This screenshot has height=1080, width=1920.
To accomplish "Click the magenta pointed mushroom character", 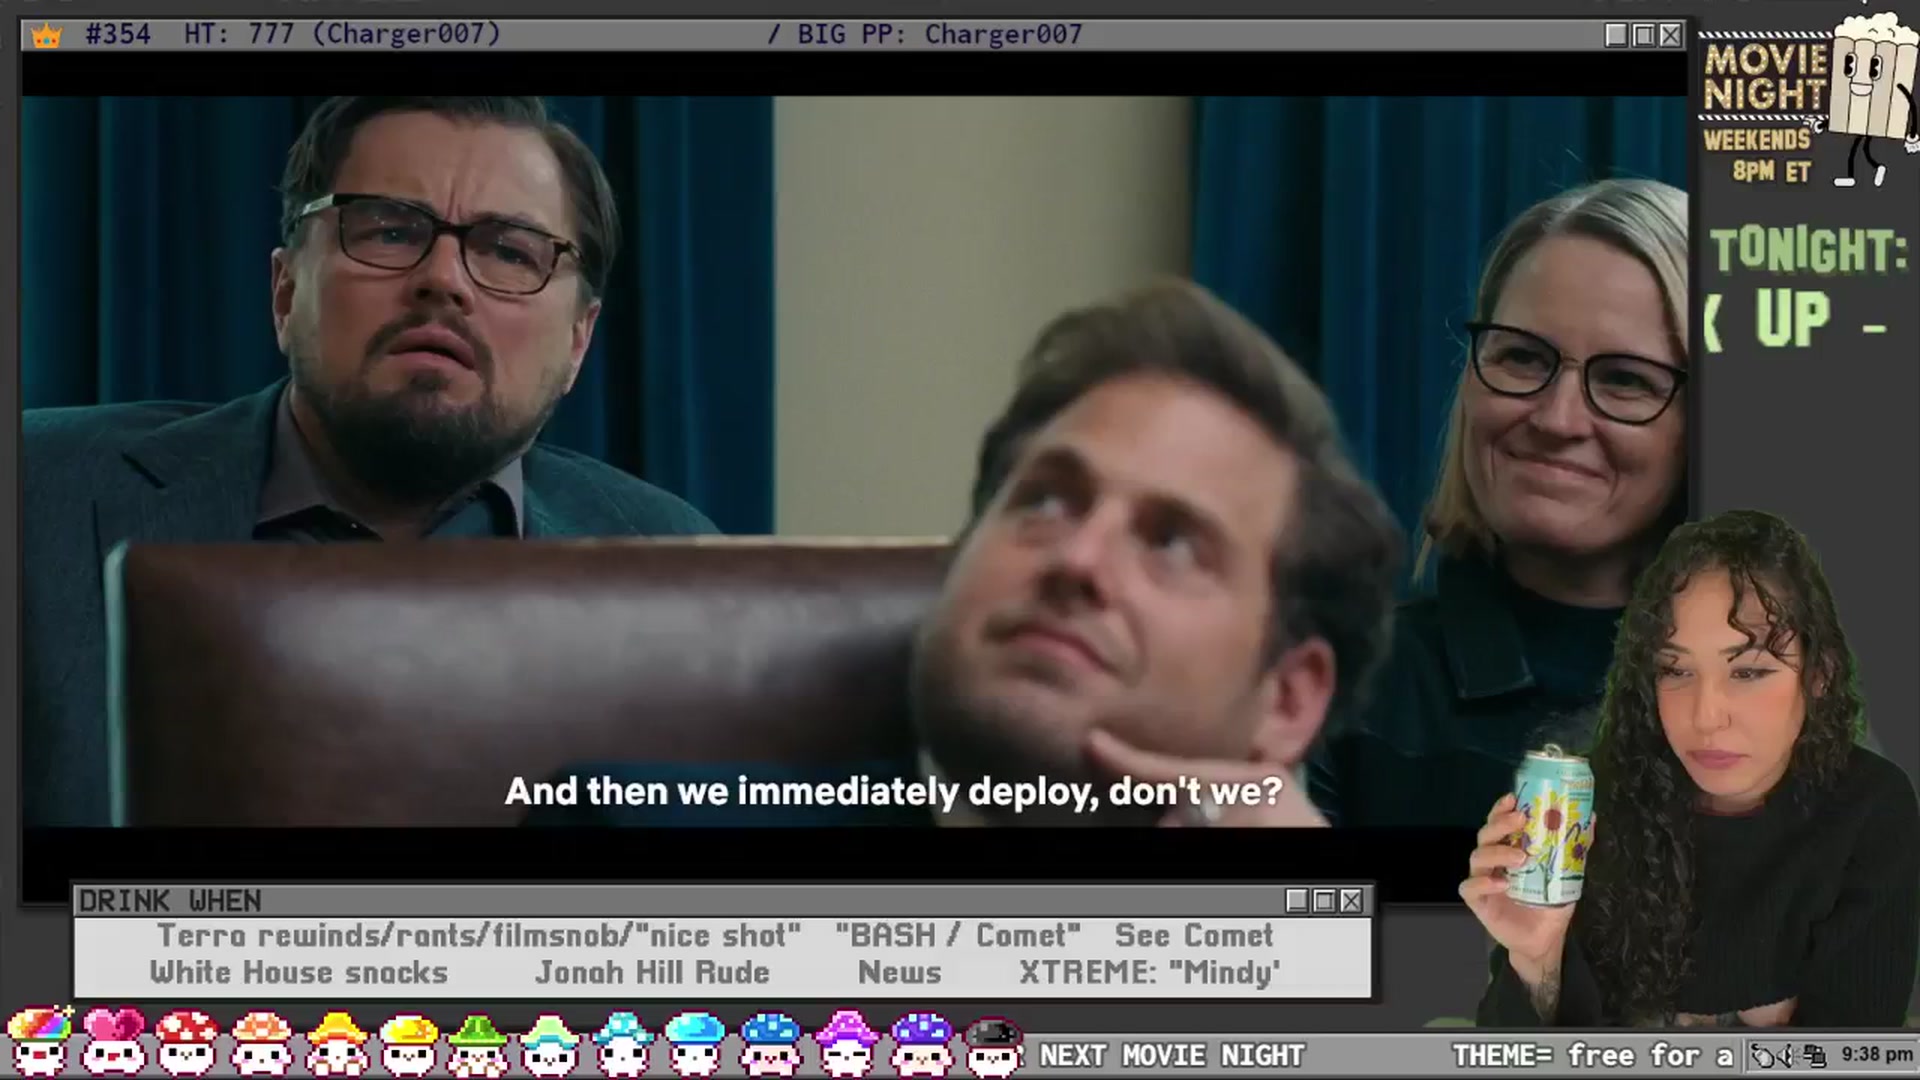I will [x=846, y=1042].
